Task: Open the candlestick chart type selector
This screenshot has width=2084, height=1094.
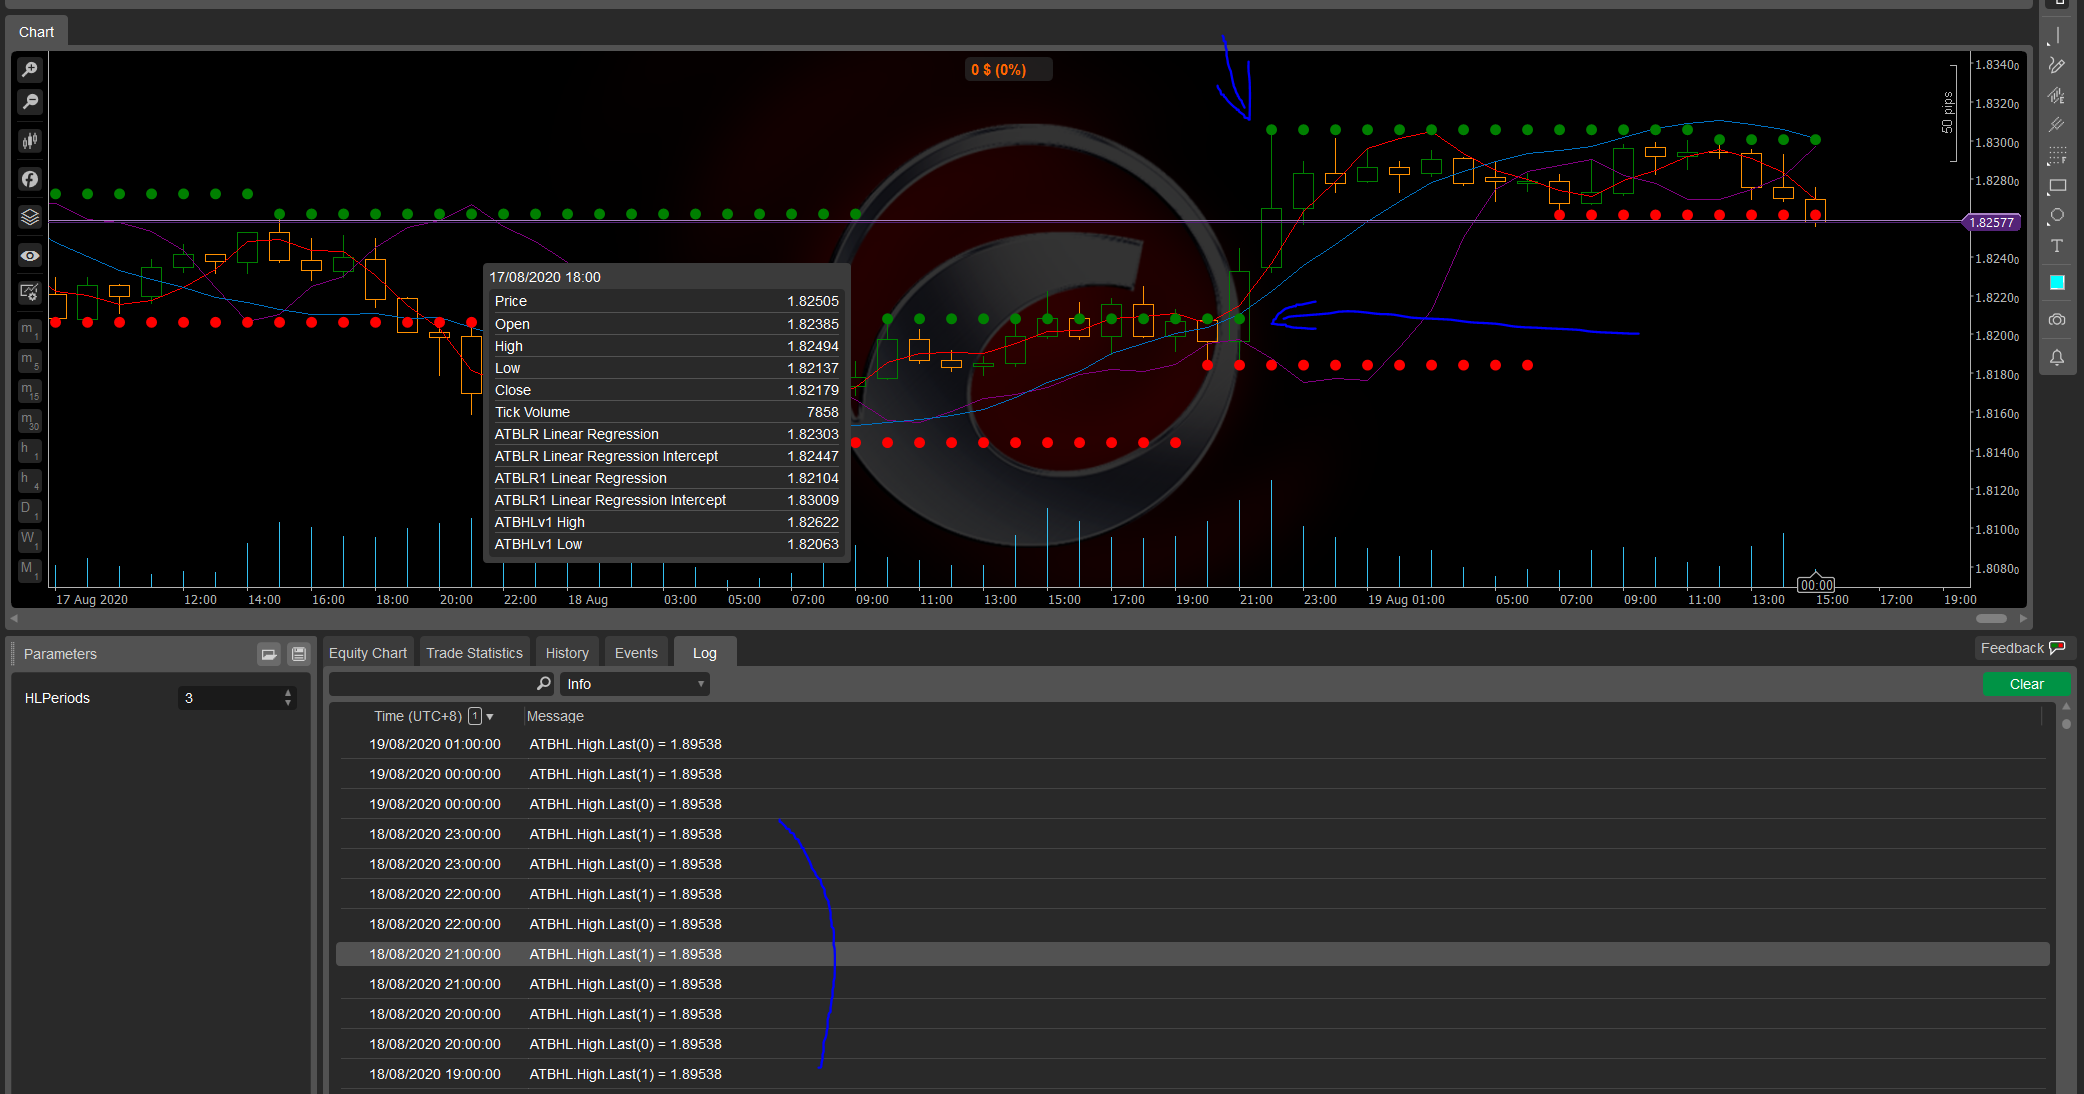Action: 30,141
